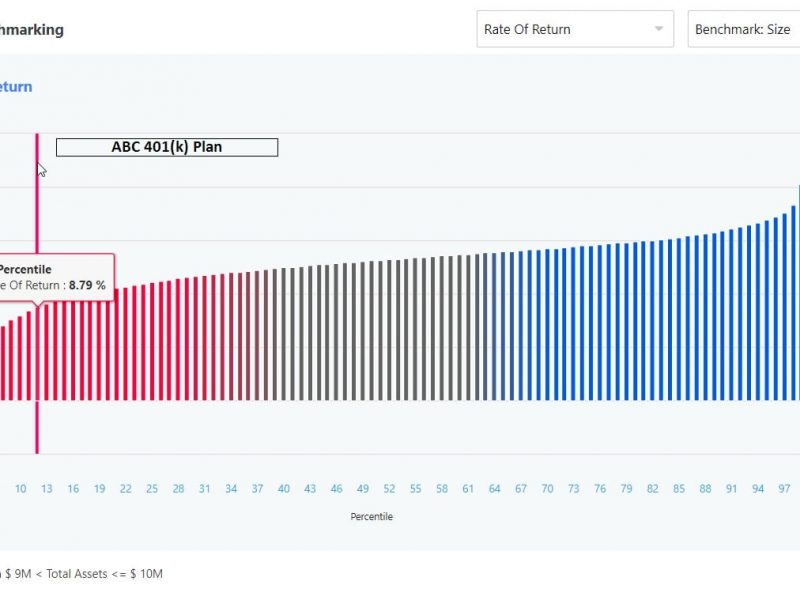The image size is (800, 600).
Task: Click the Percentile axis title
Action: 372,517
